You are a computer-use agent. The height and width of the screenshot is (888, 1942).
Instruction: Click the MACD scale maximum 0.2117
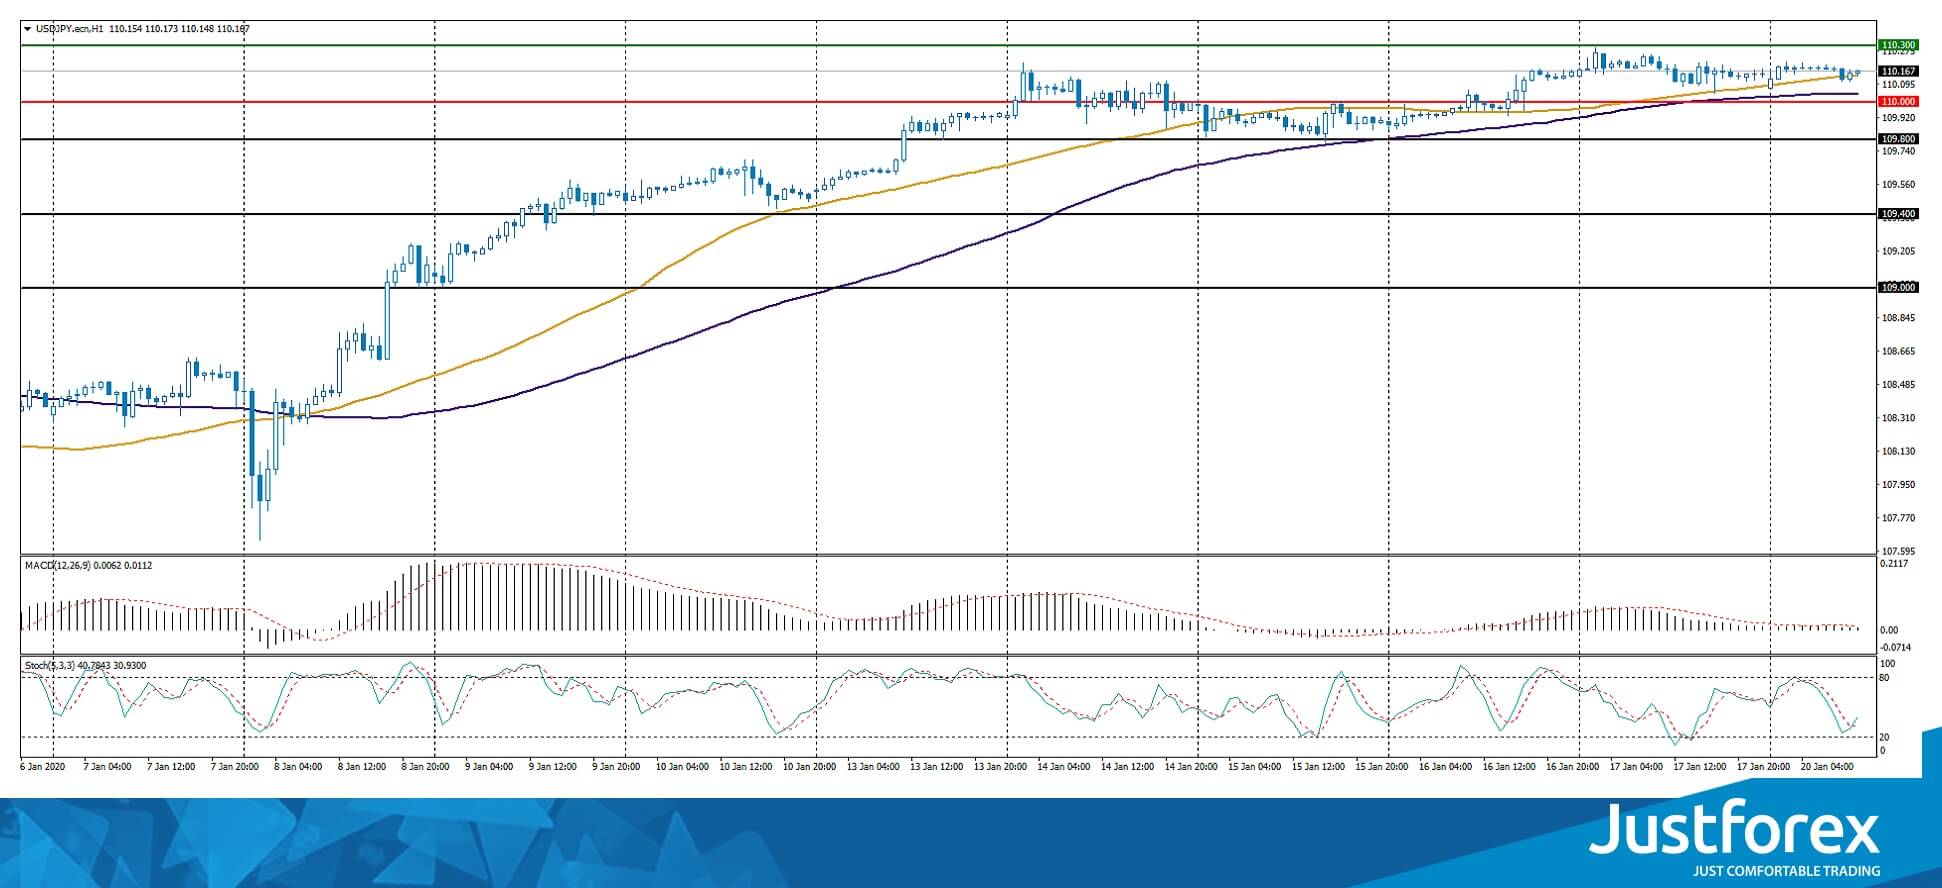[1895, 564]
